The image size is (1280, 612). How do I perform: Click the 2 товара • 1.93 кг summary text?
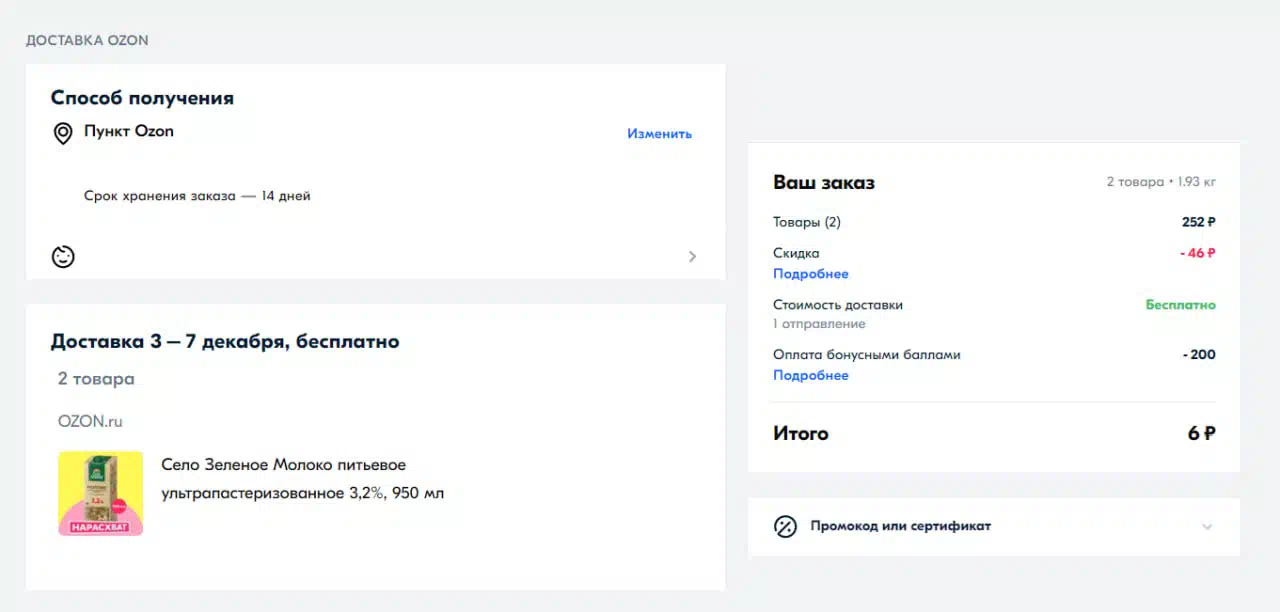[1161, 182]
